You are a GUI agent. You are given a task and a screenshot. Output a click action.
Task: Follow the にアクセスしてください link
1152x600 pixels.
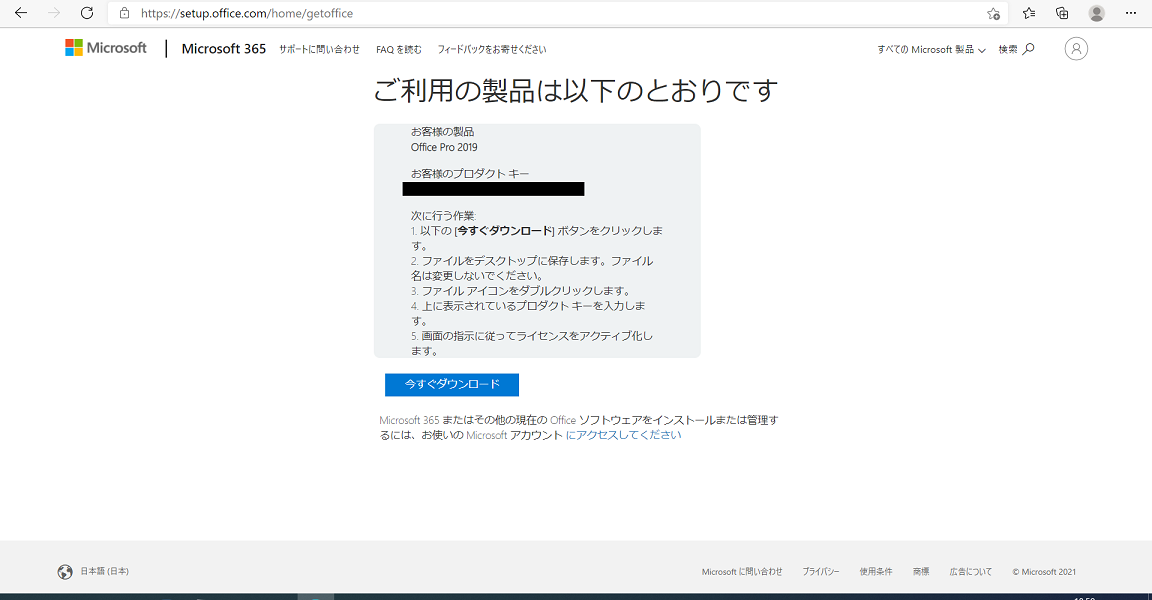(623, 435)
